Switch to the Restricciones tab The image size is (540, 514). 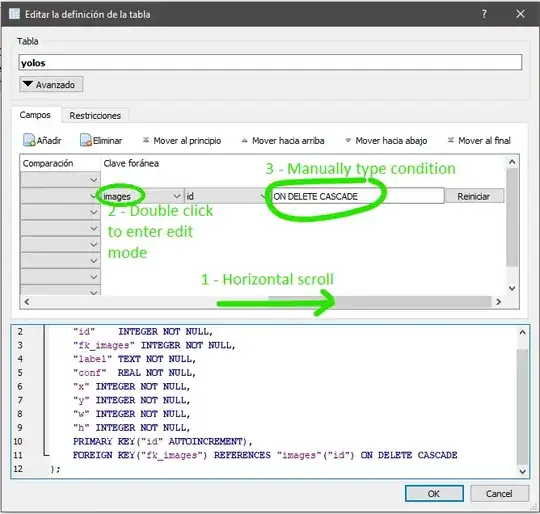[x=95, y=115]
